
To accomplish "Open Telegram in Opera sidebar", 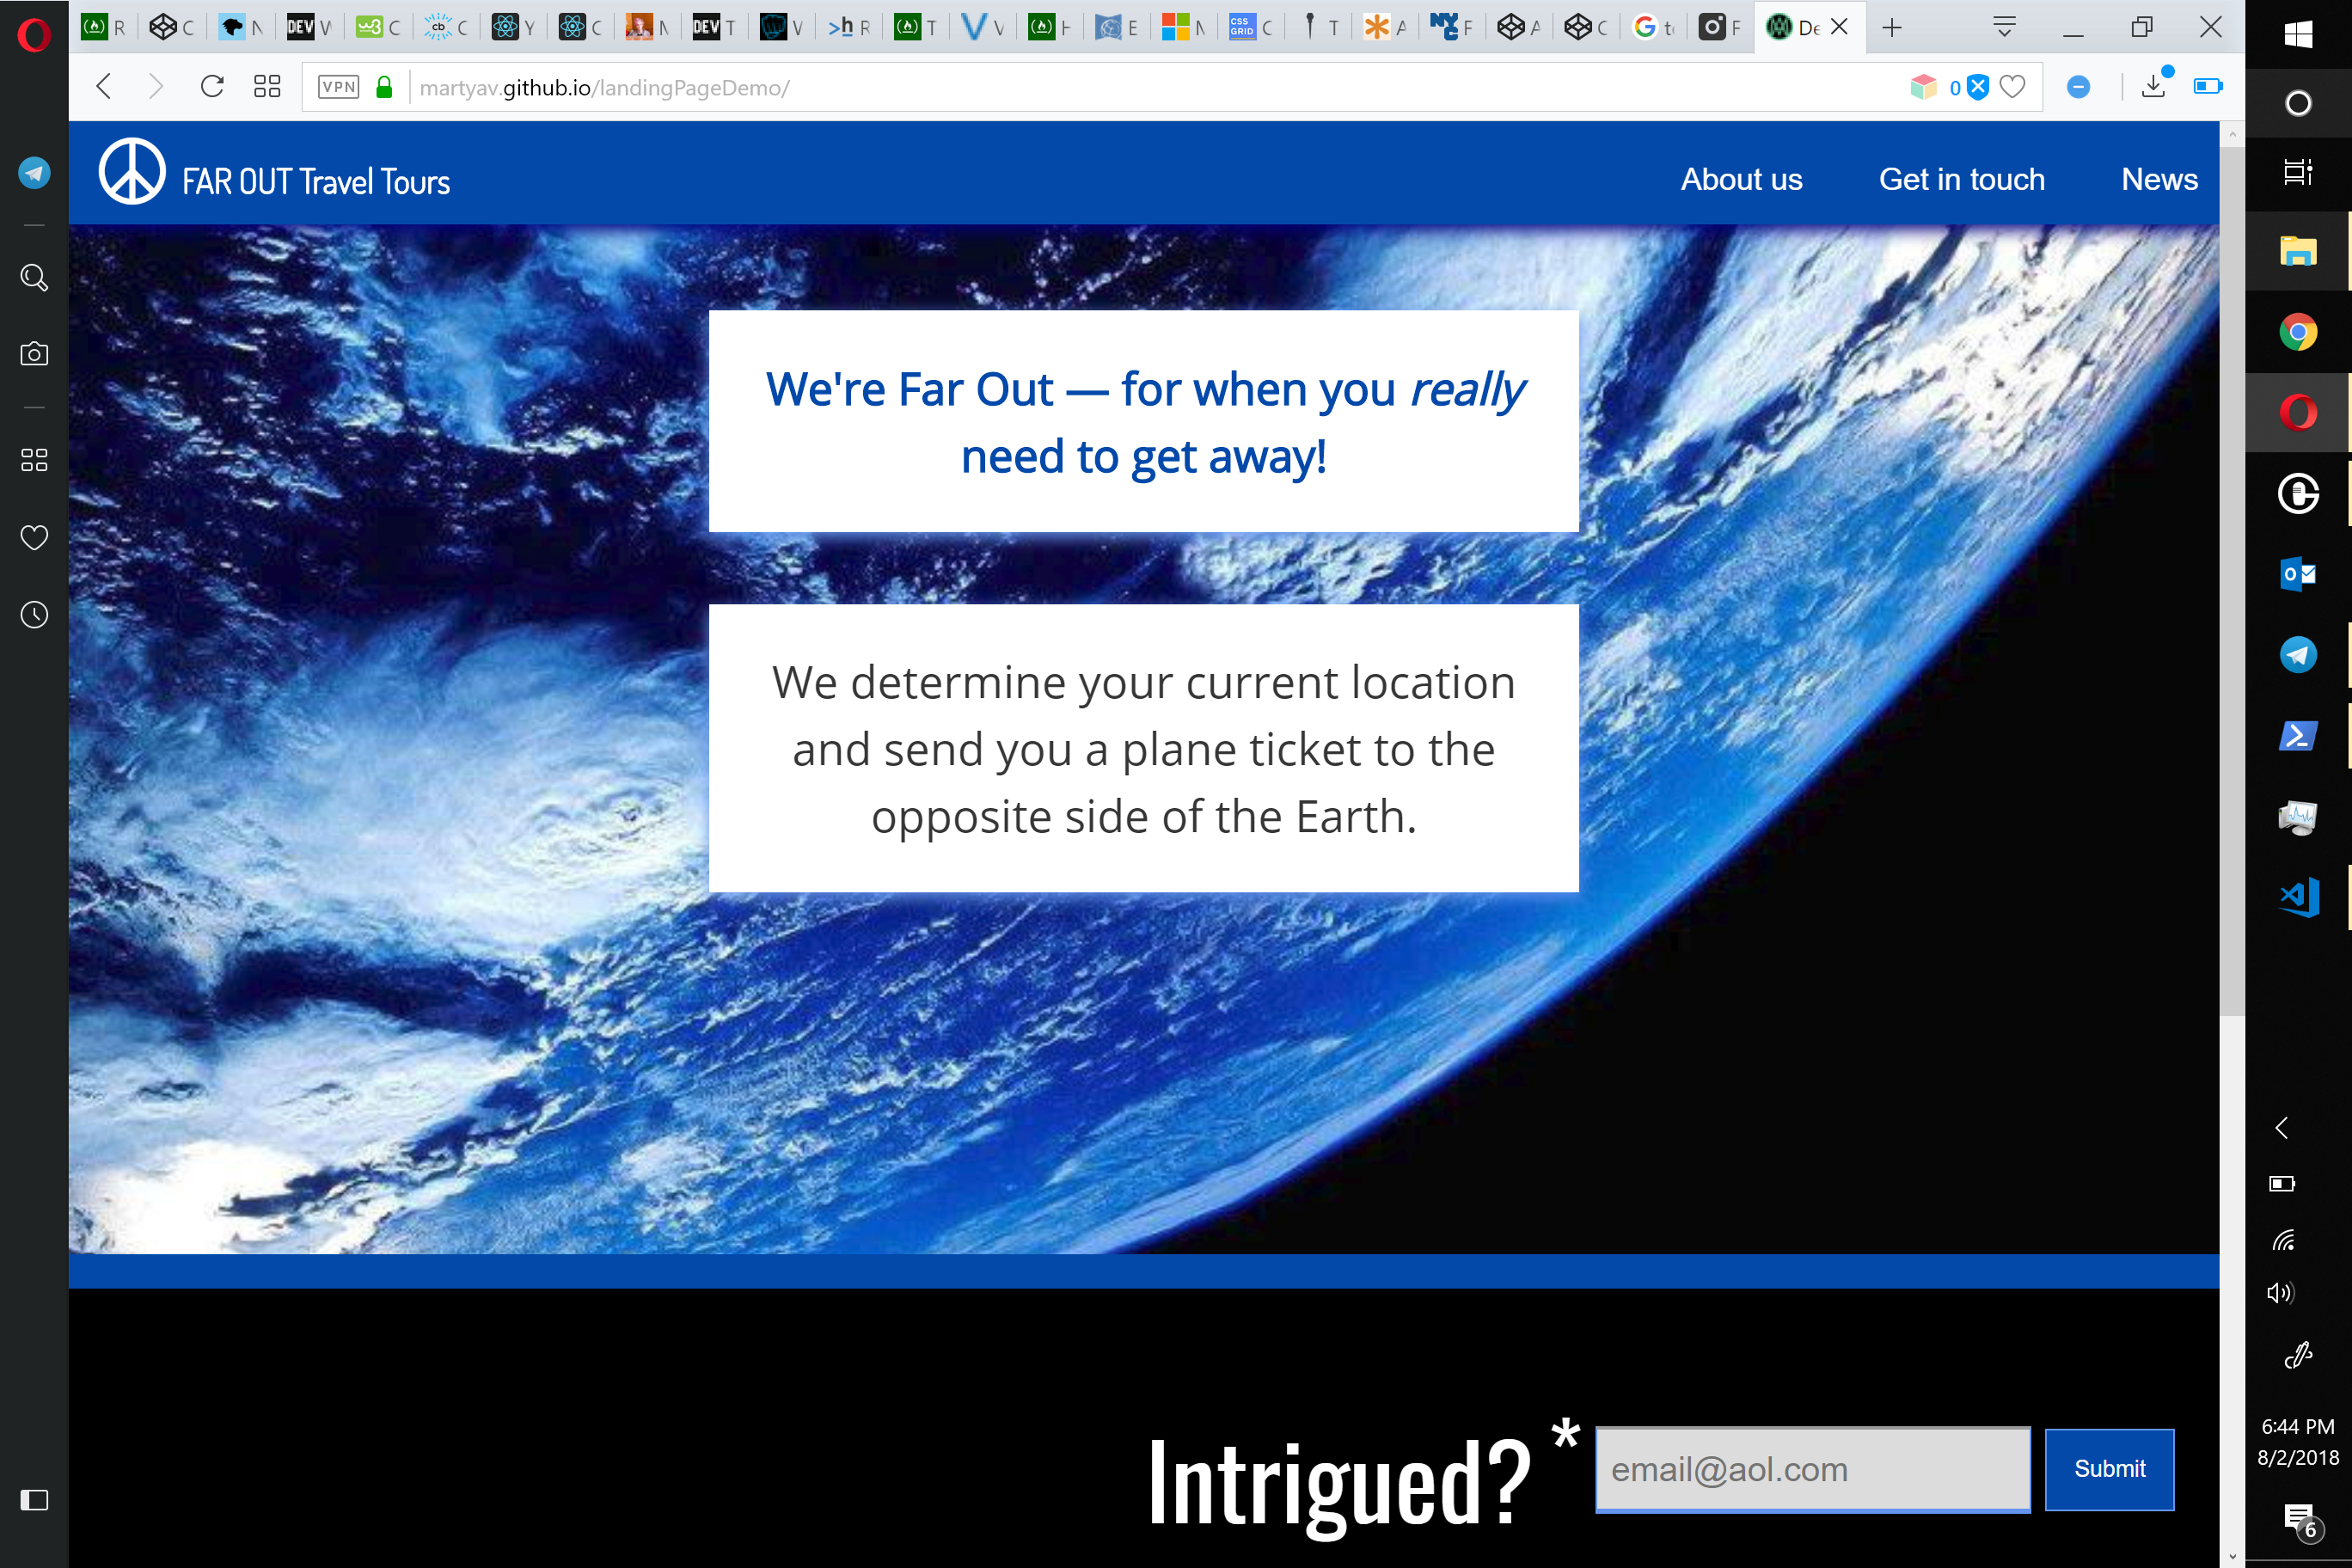I will 34,173.
